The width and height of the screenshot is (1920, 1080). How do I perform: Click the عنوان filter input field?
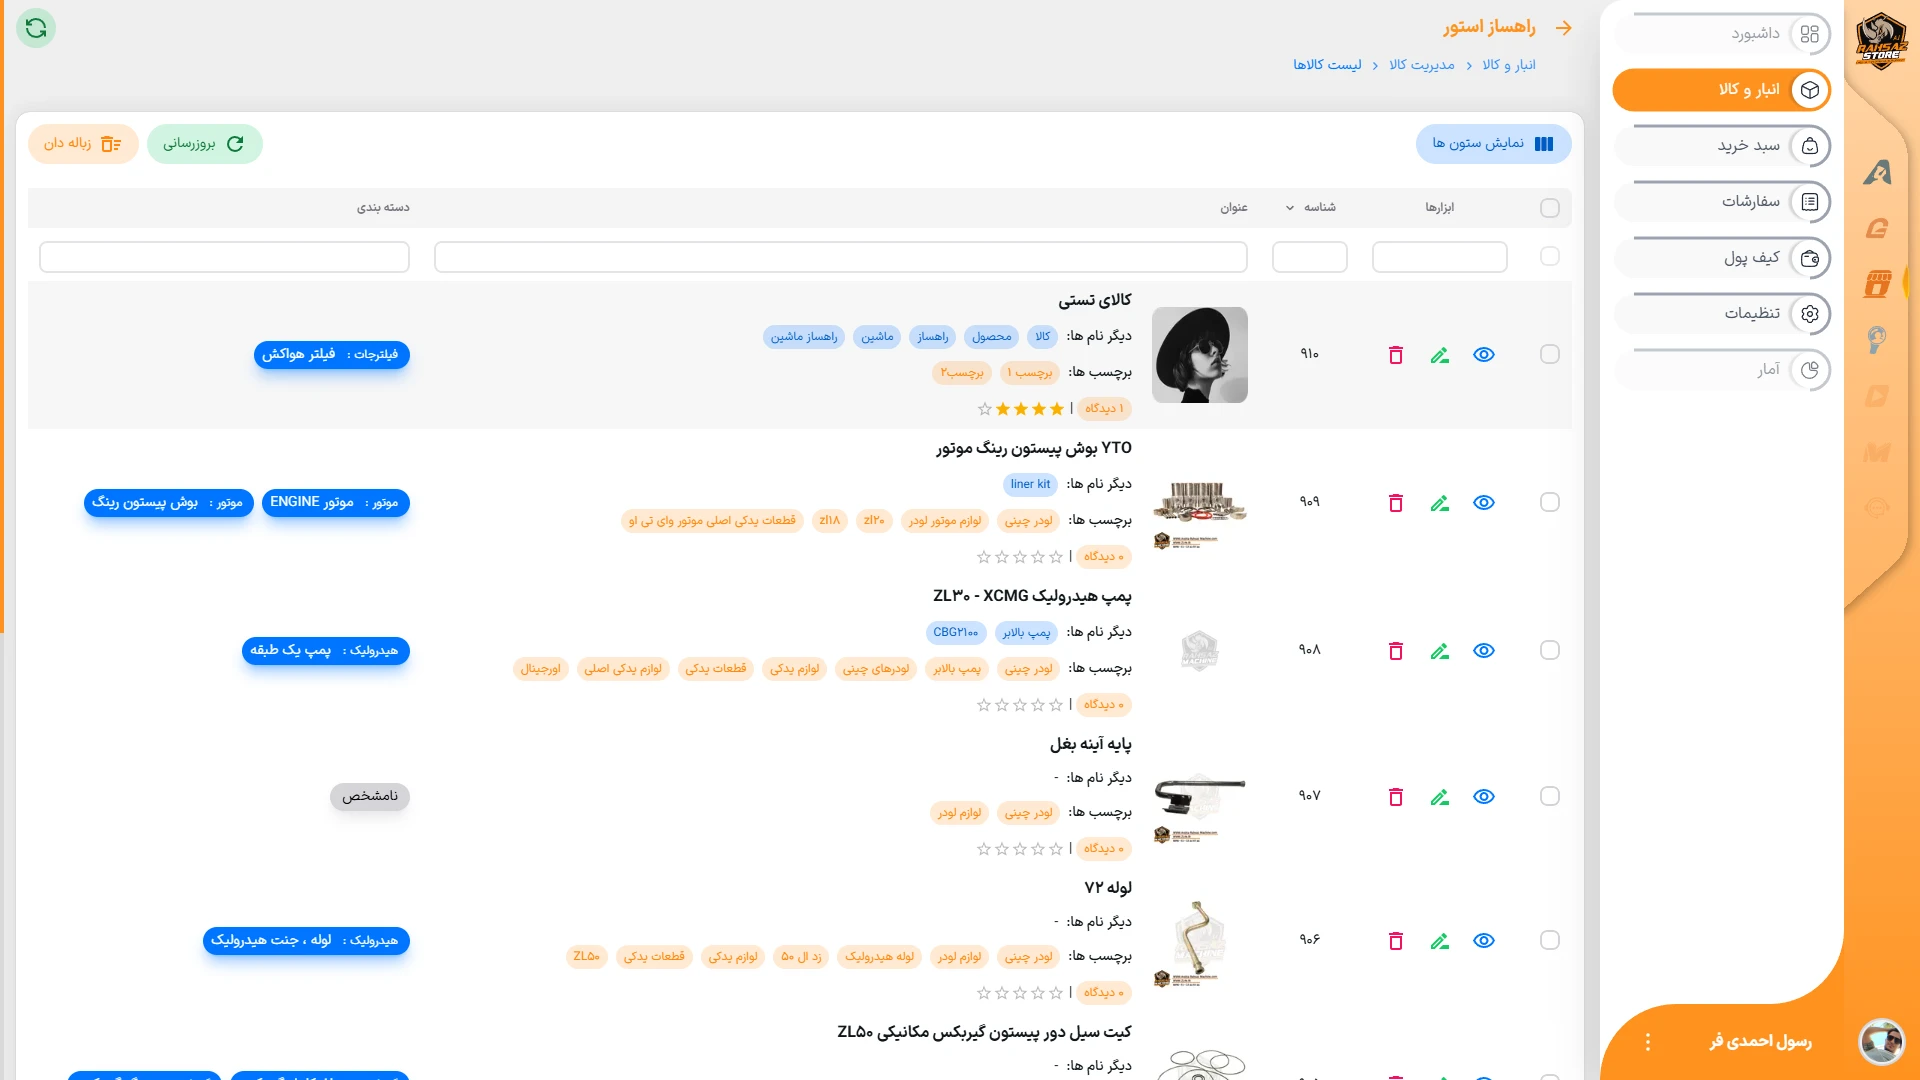(x=840, y=257)
